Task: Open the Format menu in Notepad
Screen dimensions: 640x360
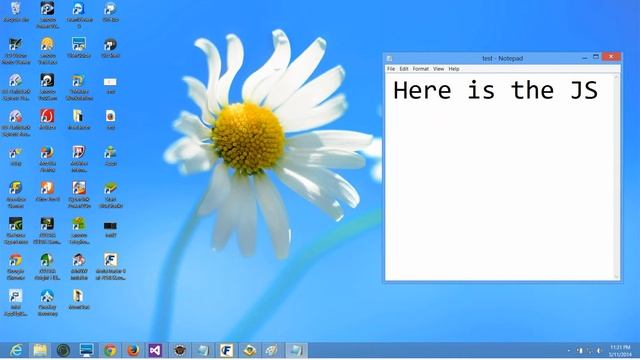Action: pyautogui.click(x=420, y=69)
